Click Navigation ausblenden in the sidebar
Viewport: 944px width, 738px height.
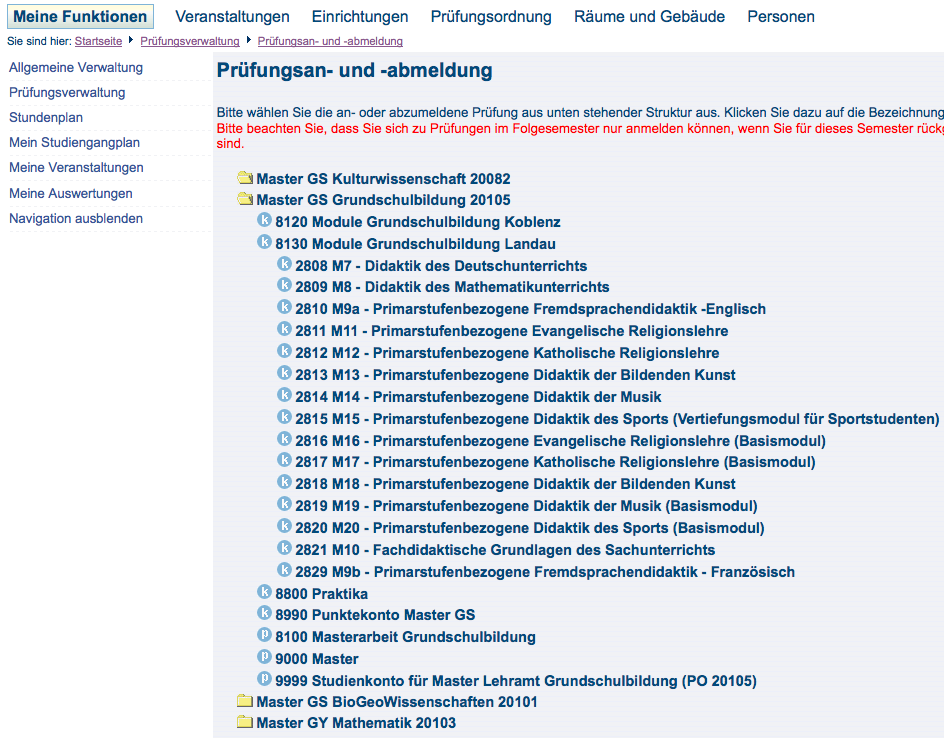(76, 219)
